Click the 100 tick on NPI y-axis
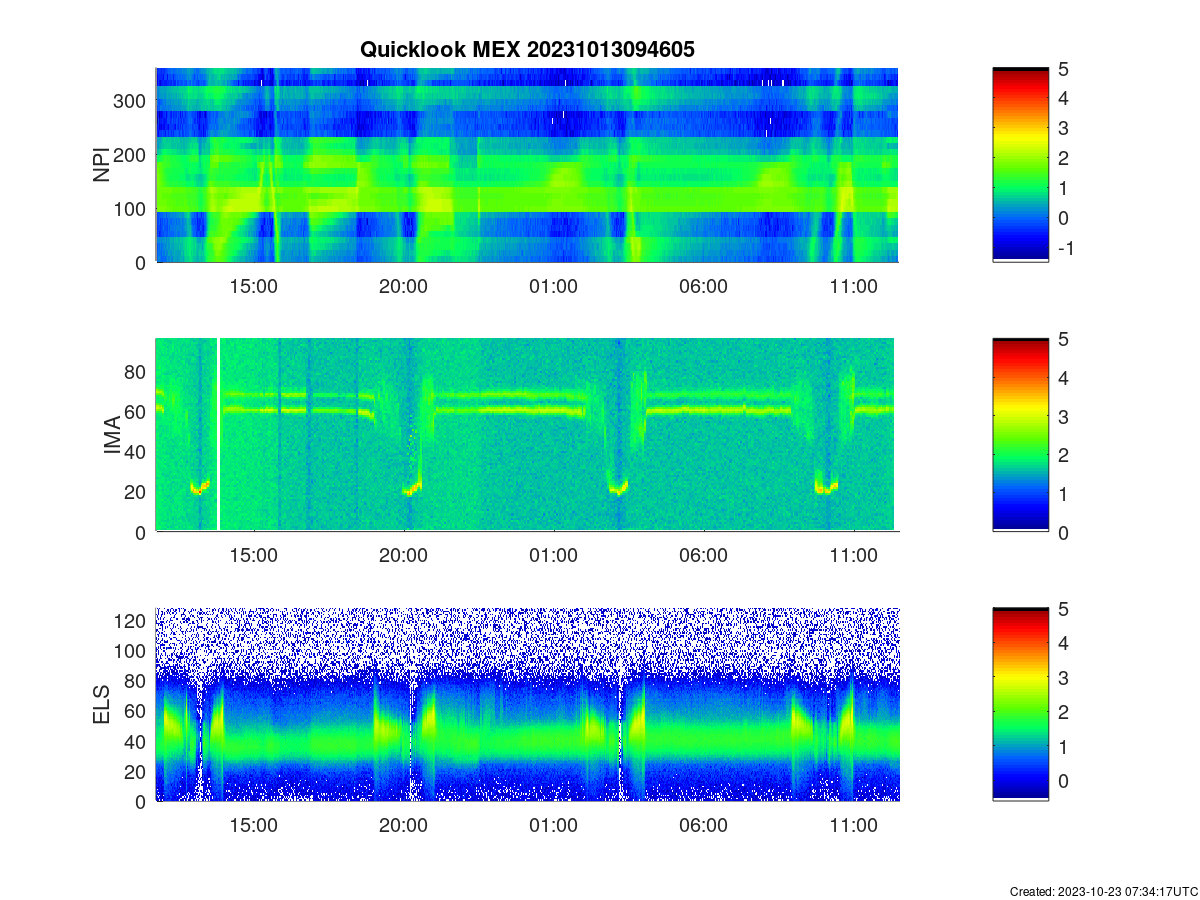Viewport: 1200px width, 900px height. tap(132, 208)
